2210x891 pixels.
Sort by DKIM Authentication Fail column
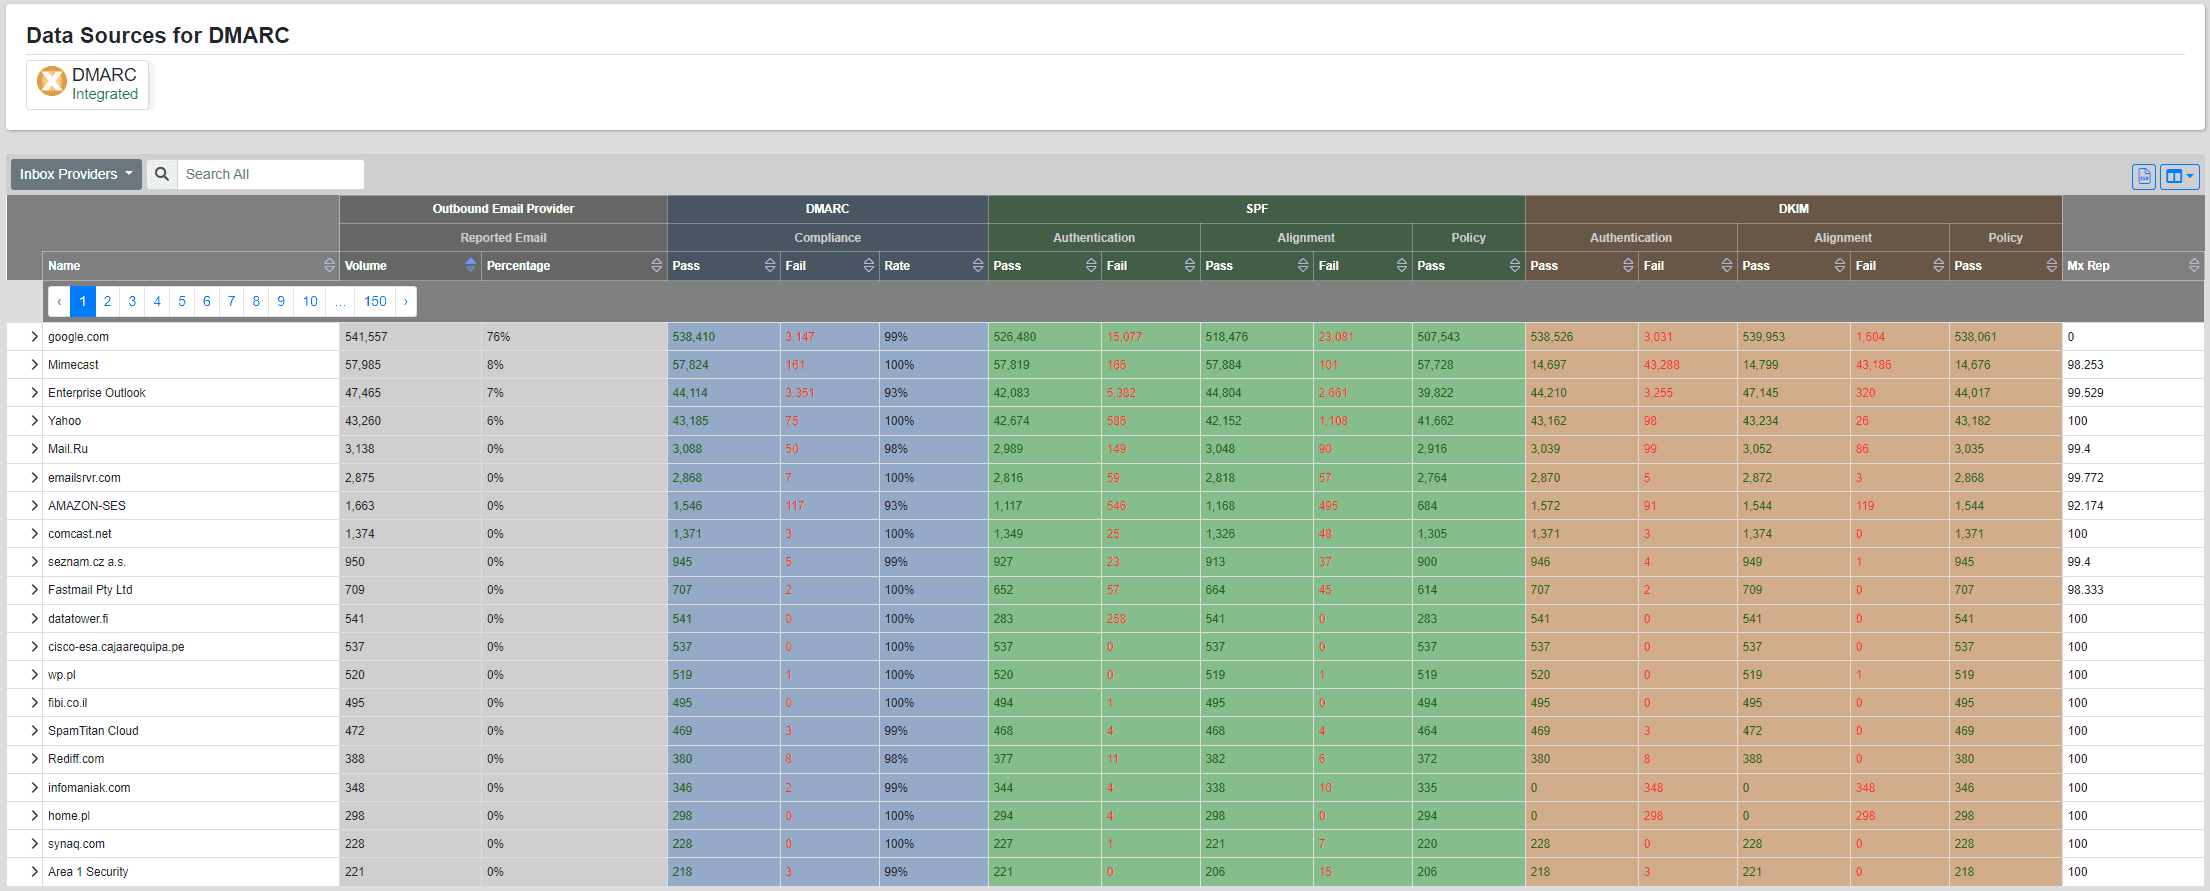[x=1688, y=266]
